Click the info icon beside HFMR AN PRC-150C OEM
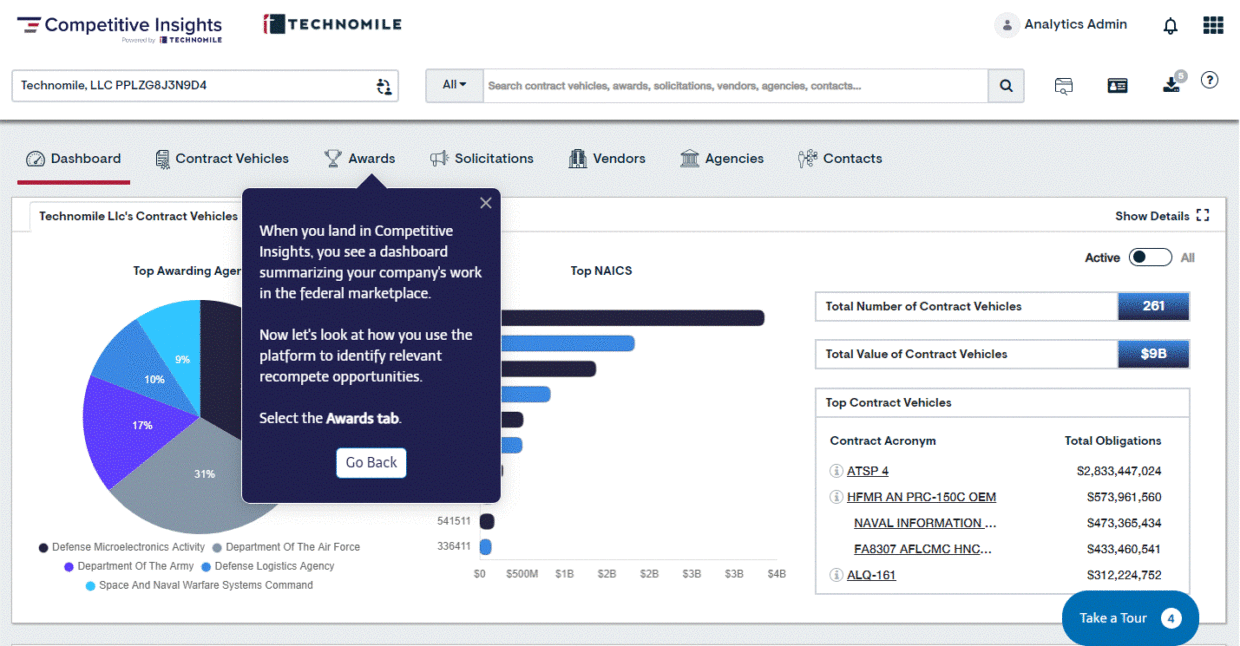The height and width of the screenshot is (646, 1240). click(836, 497)
